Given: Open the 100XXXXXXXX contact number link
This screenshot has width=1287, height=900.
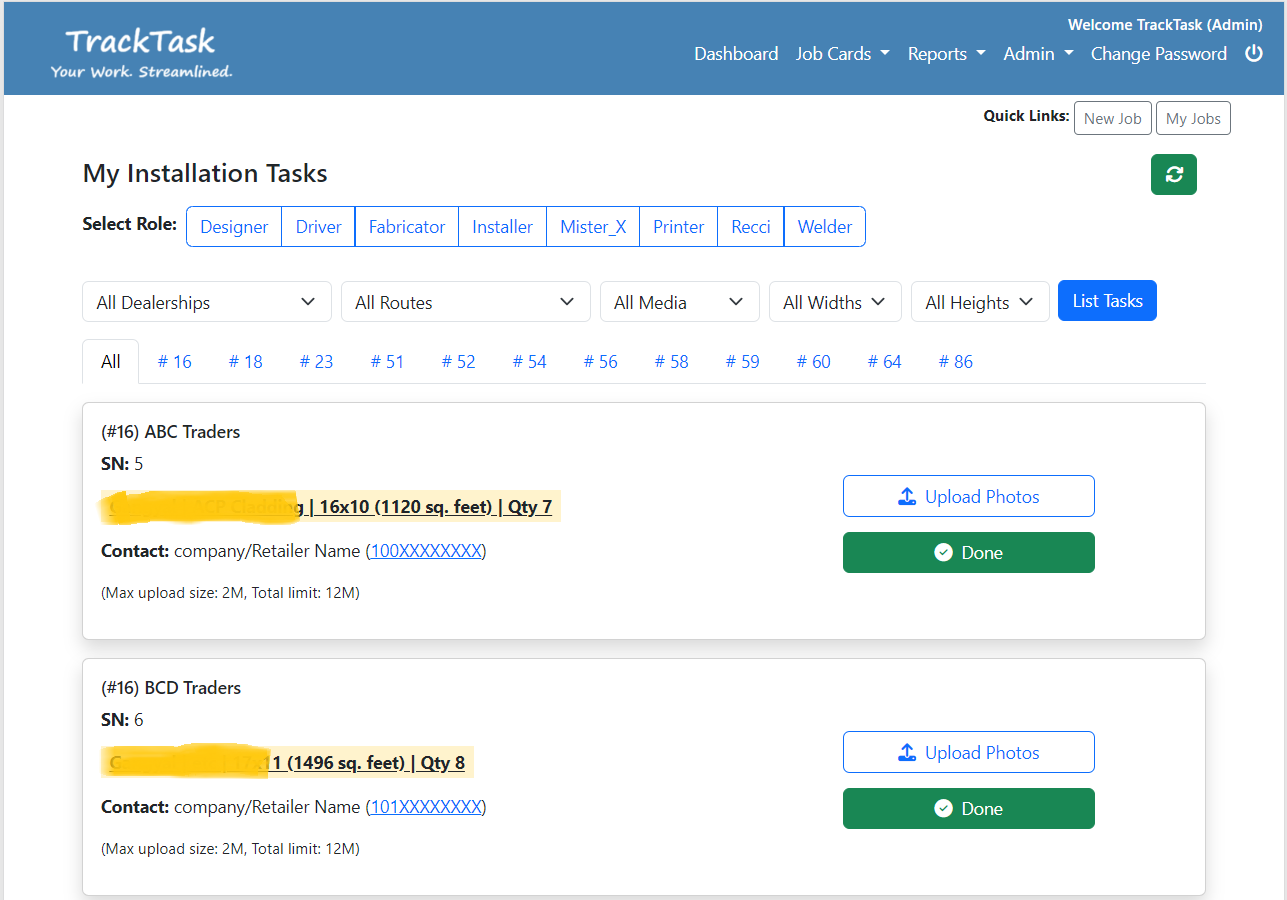Looking at the screenshot, I should [x=427, y=551].
